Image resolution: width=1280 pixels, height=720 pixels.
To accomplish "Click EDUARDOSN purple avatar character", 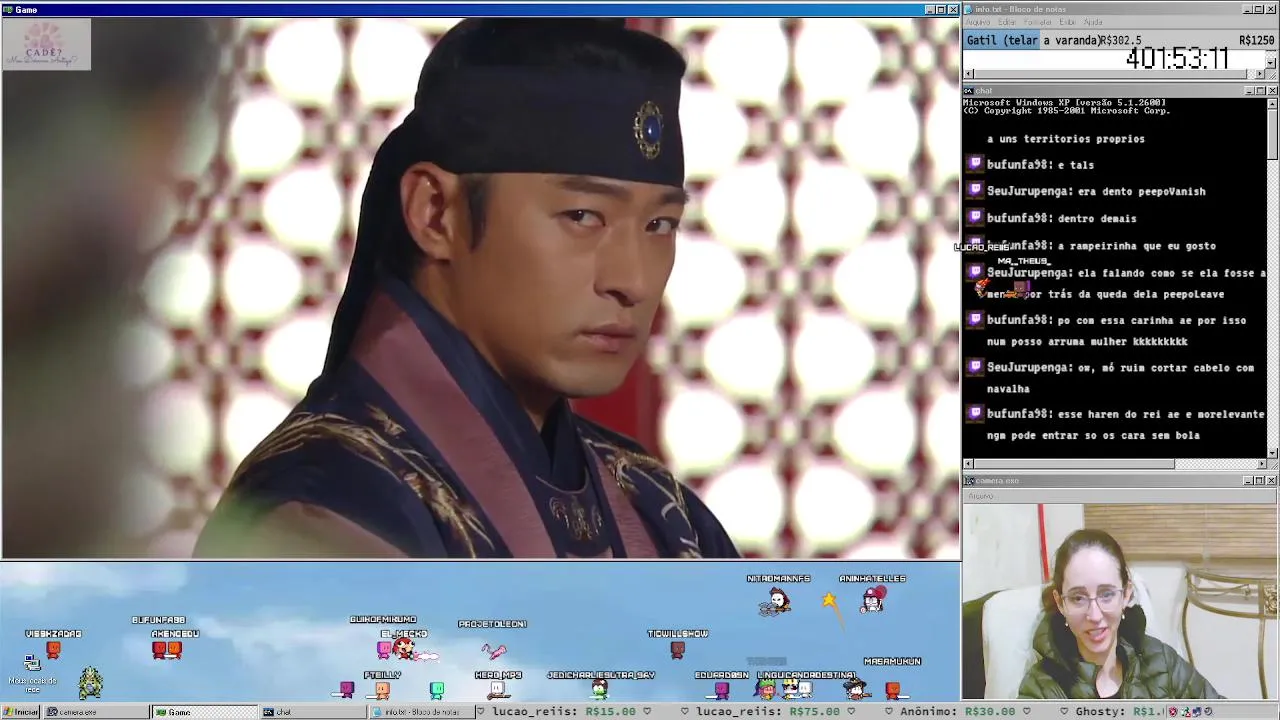I will pos(721,689).
